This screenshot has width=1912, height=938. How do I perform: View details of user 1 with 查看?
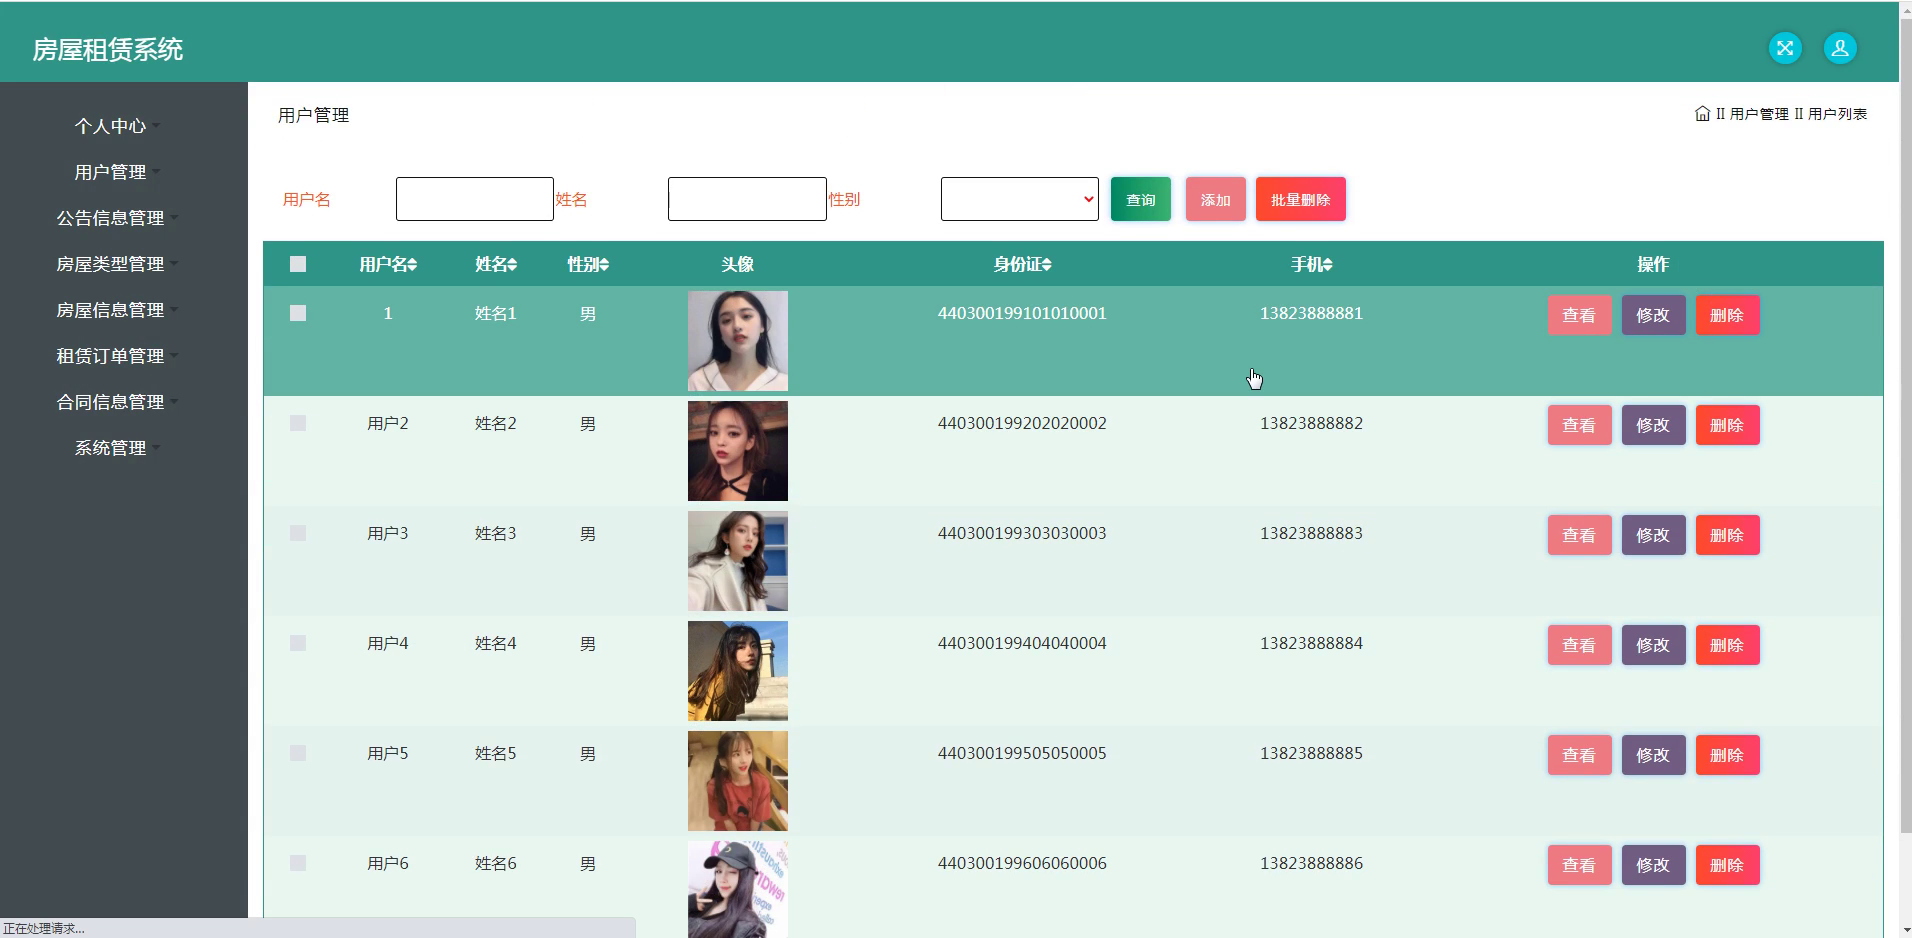pyautogui.click(x=1579, y=315)
